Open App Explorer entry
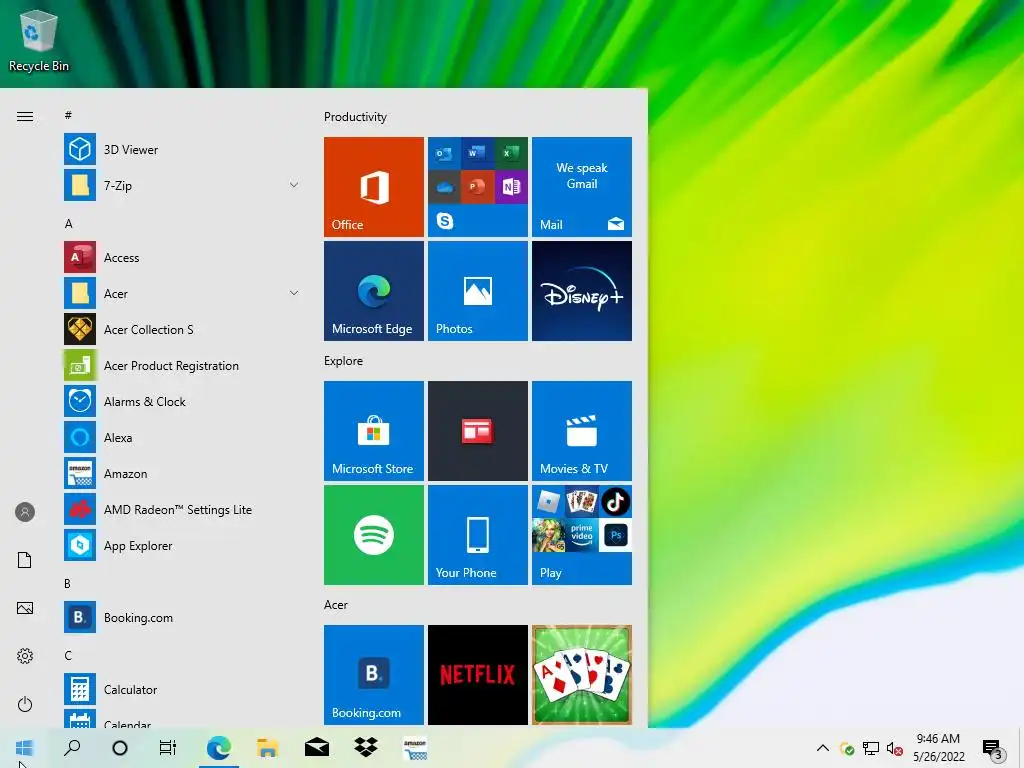This screenshot has height=768, width=1024. (x=182, y=545)
